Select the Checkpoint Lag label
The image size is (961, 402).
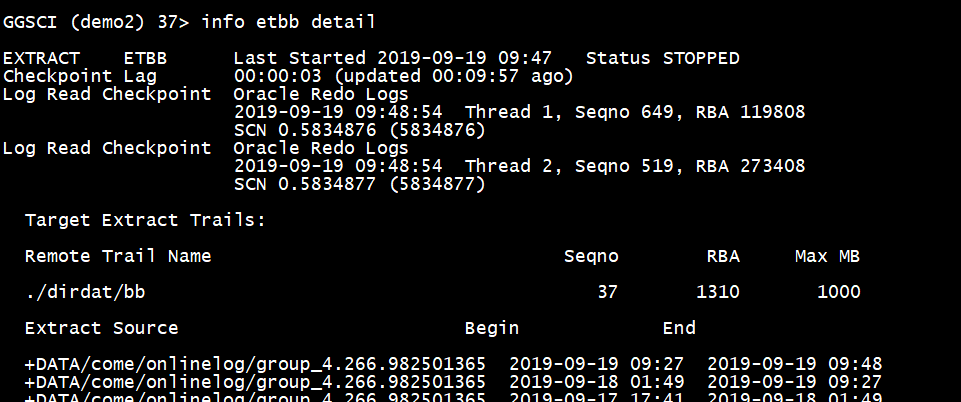click(x=79, y=76)
